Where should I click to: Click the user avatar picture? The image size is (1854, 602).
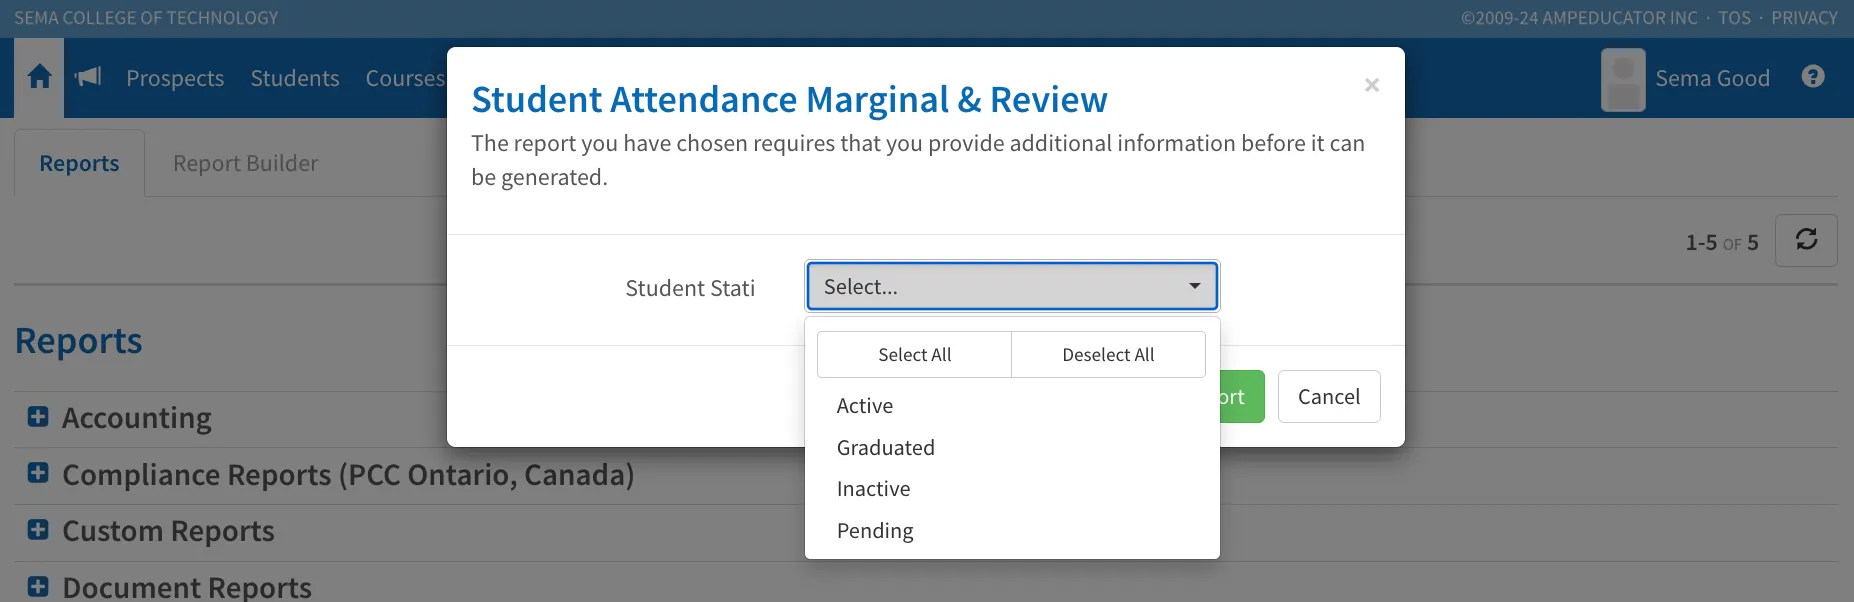click(x=1622, y=79)
